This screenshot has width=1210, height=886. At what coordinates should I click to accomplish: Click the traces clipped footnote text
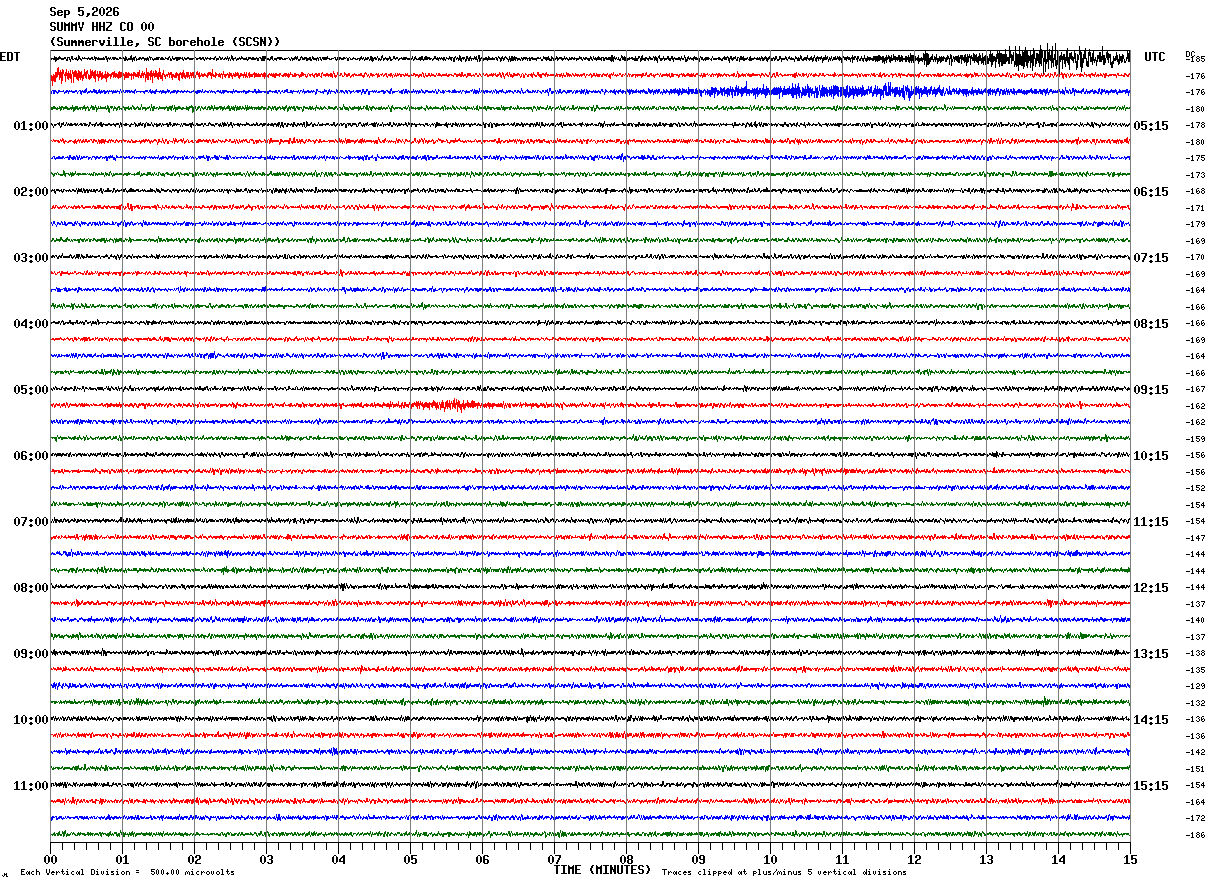point(784,872)
